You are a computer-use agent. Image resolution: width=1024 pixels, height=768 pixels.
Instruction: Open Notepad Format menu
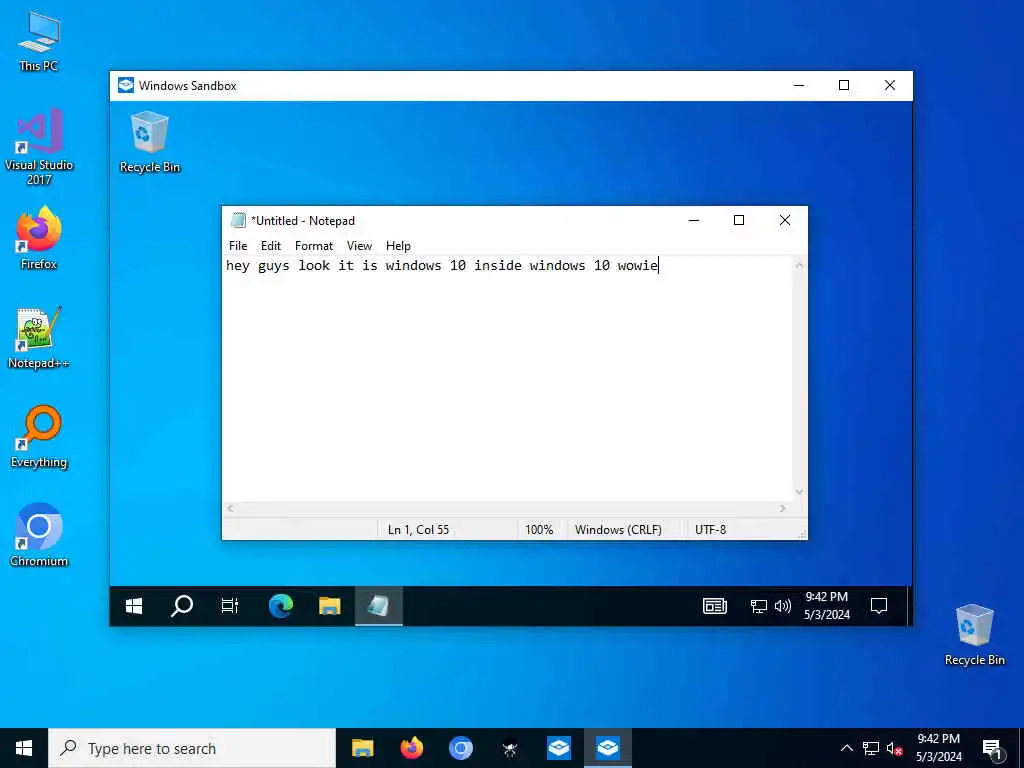pos(313,246)
